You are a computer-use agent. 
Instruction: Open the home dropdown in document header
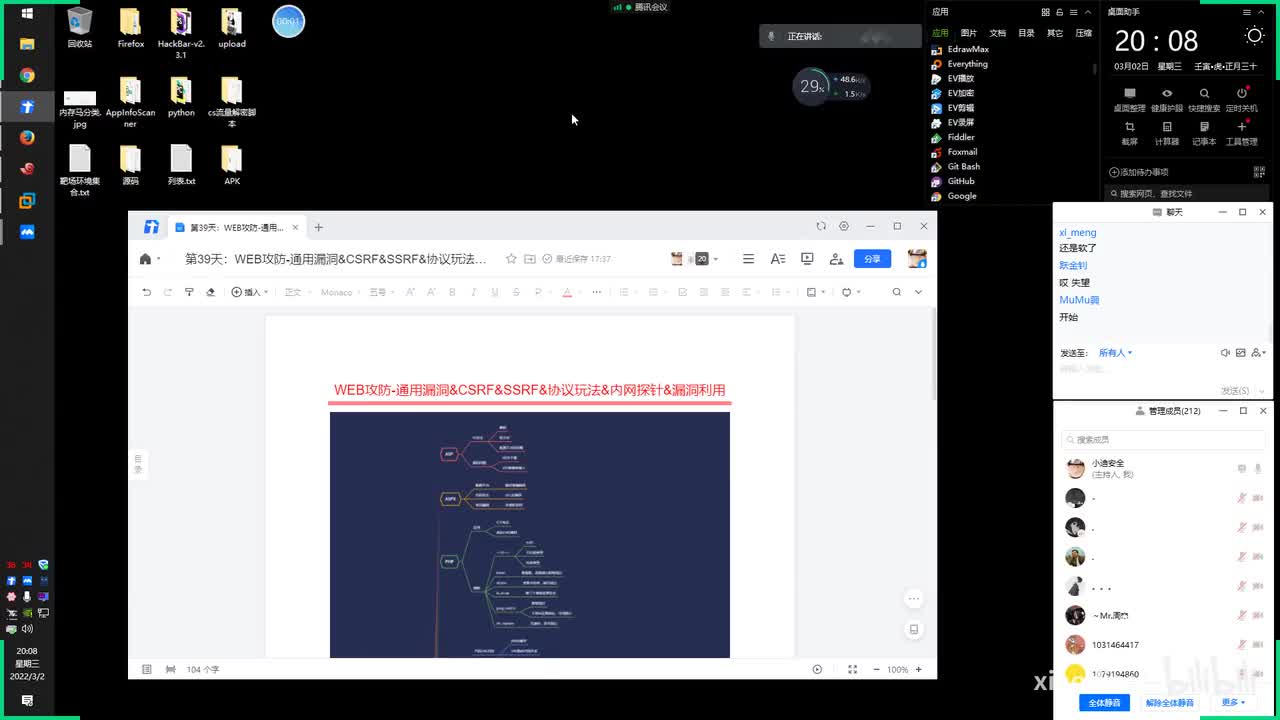pos(150,259)
